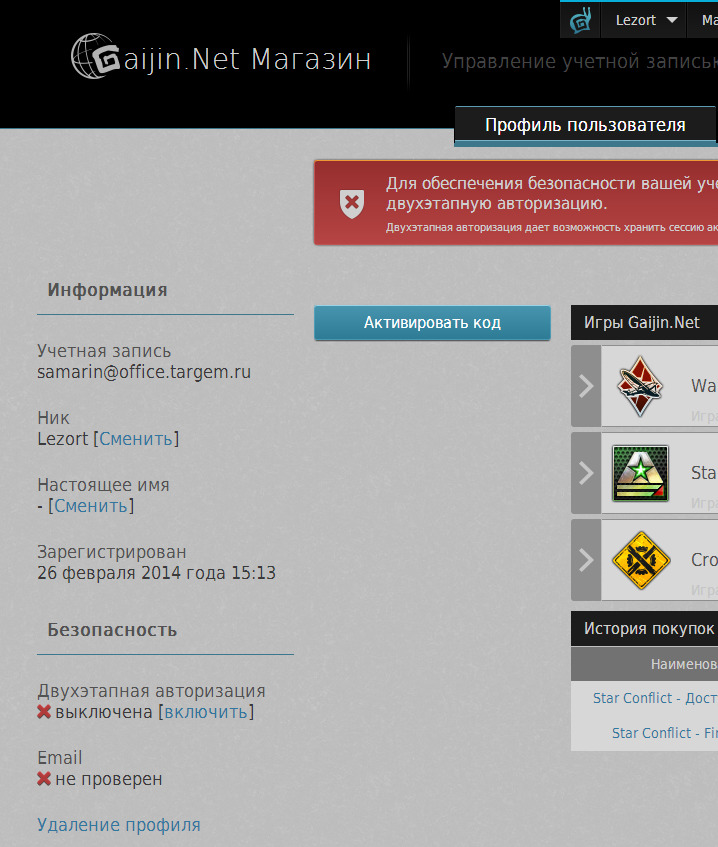The width and height of the screenshot is (718, 847).
Task: Click the История покупок panel header
Action: coord(645,629)
